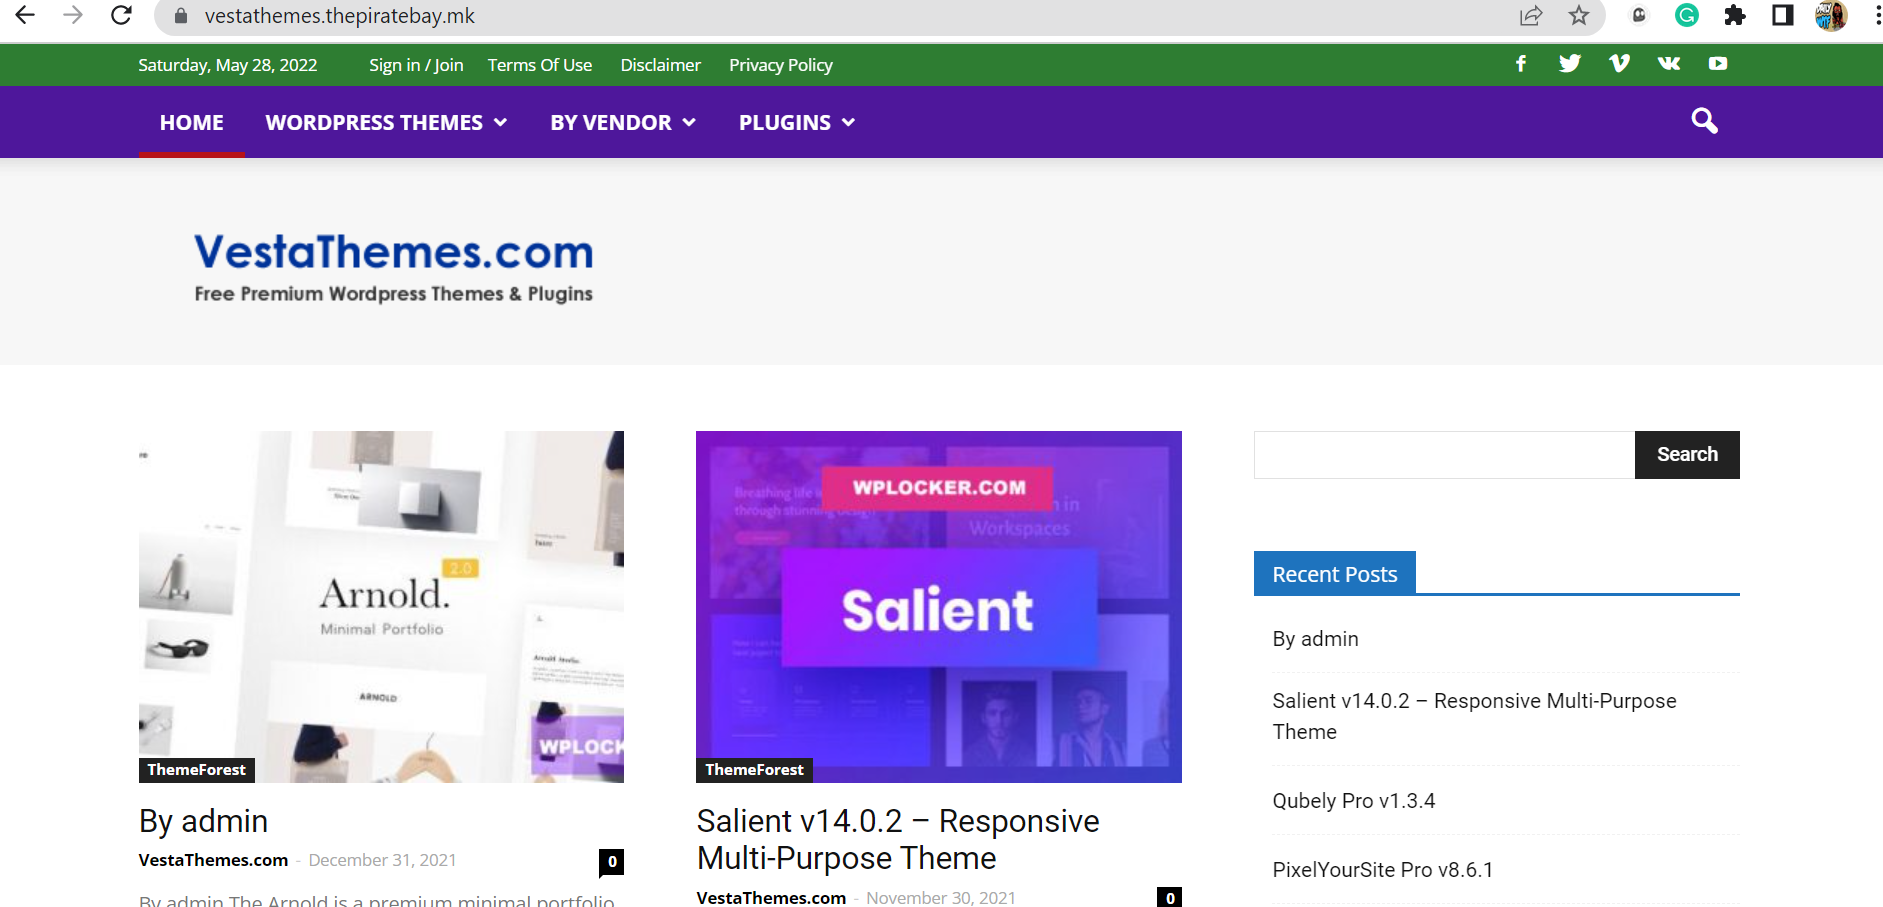Expand the Plugins dropdown menu
Viewport: 1883px width, 907px height.
(796, 122)
